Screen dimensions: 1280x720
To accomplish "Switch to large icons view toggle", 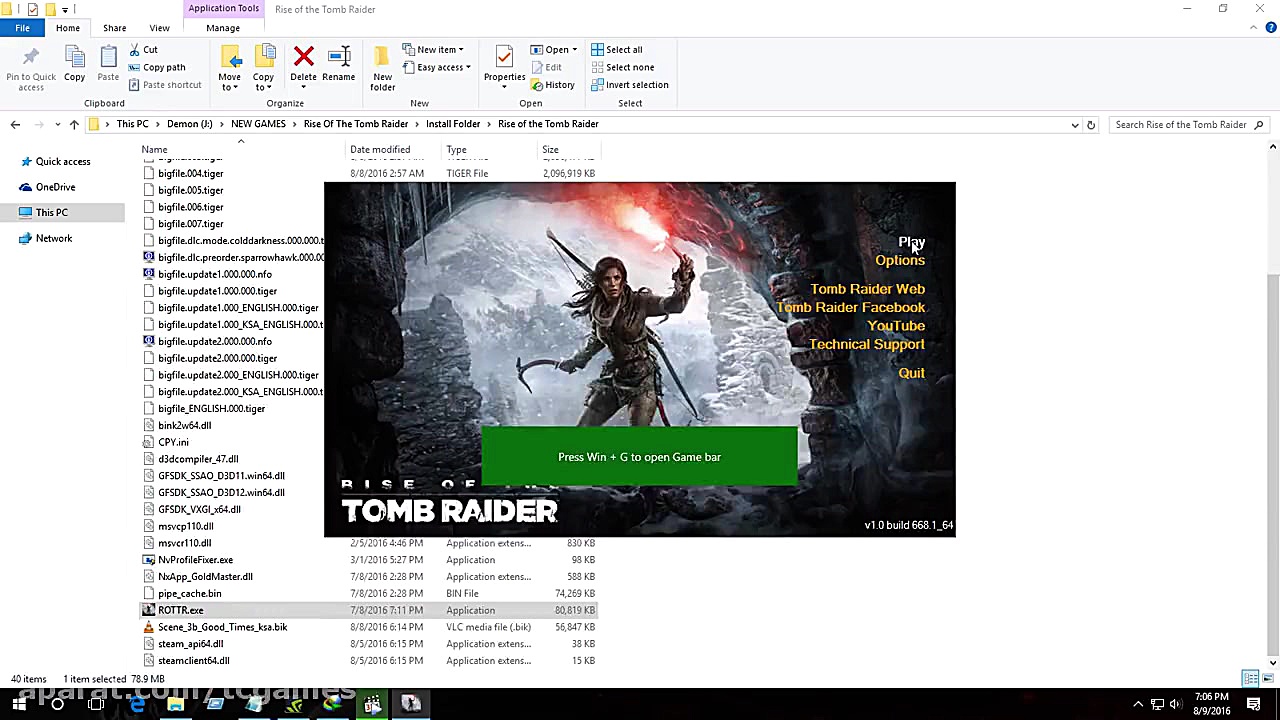I will click(x=1267, y=679).
